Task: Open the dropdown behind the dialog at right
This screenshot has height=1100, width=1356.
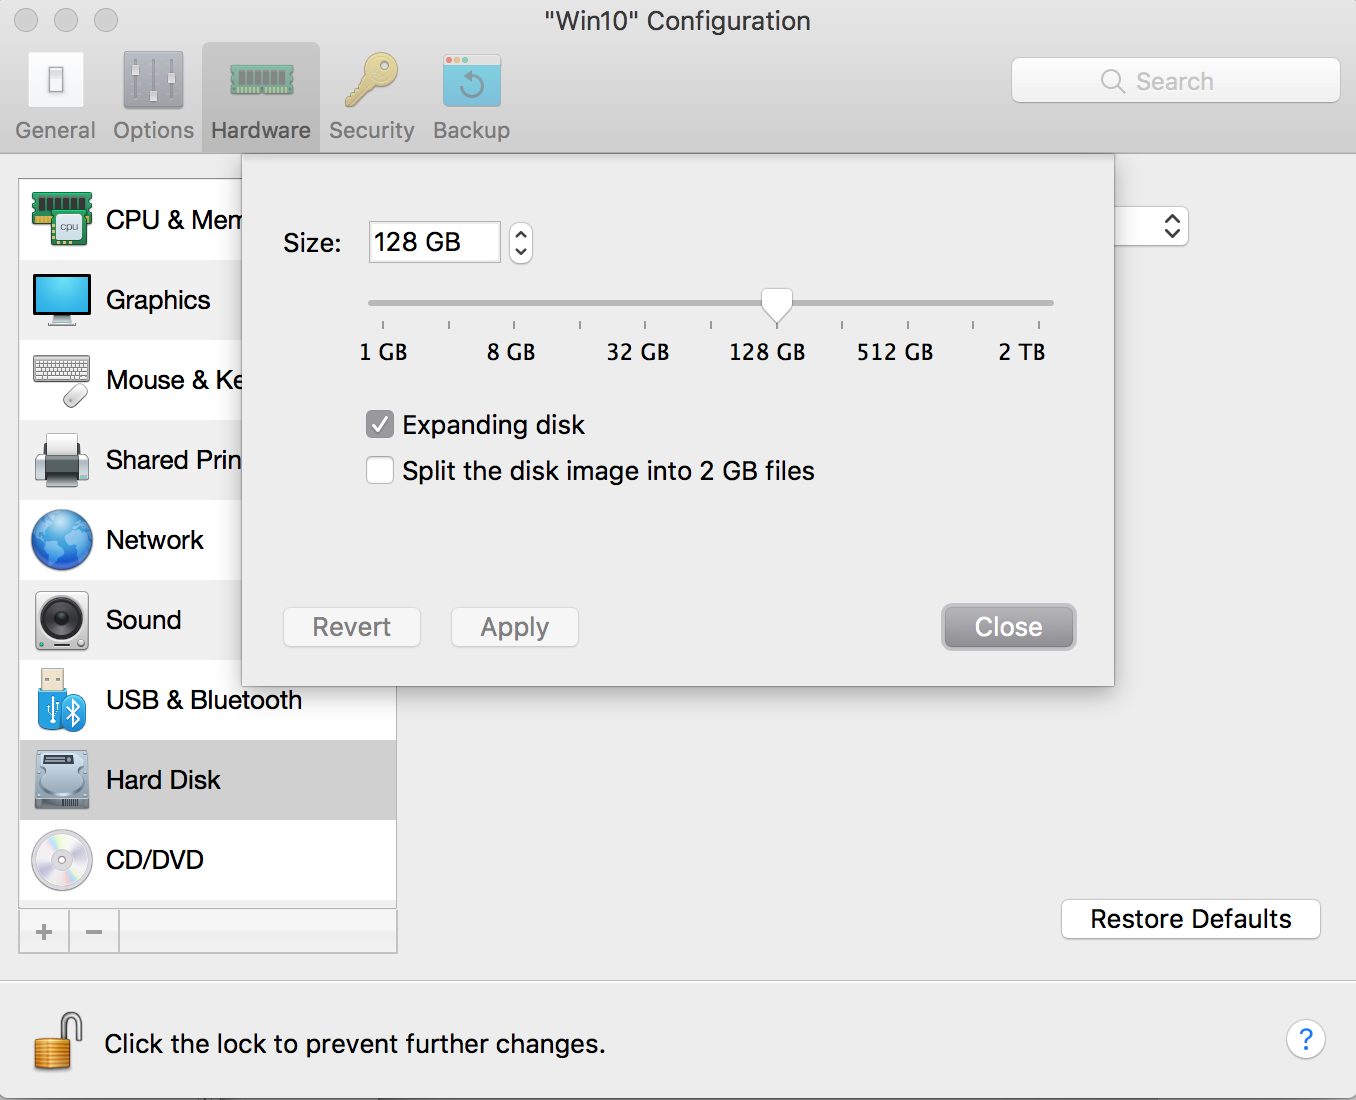Action: (1171, 226)
